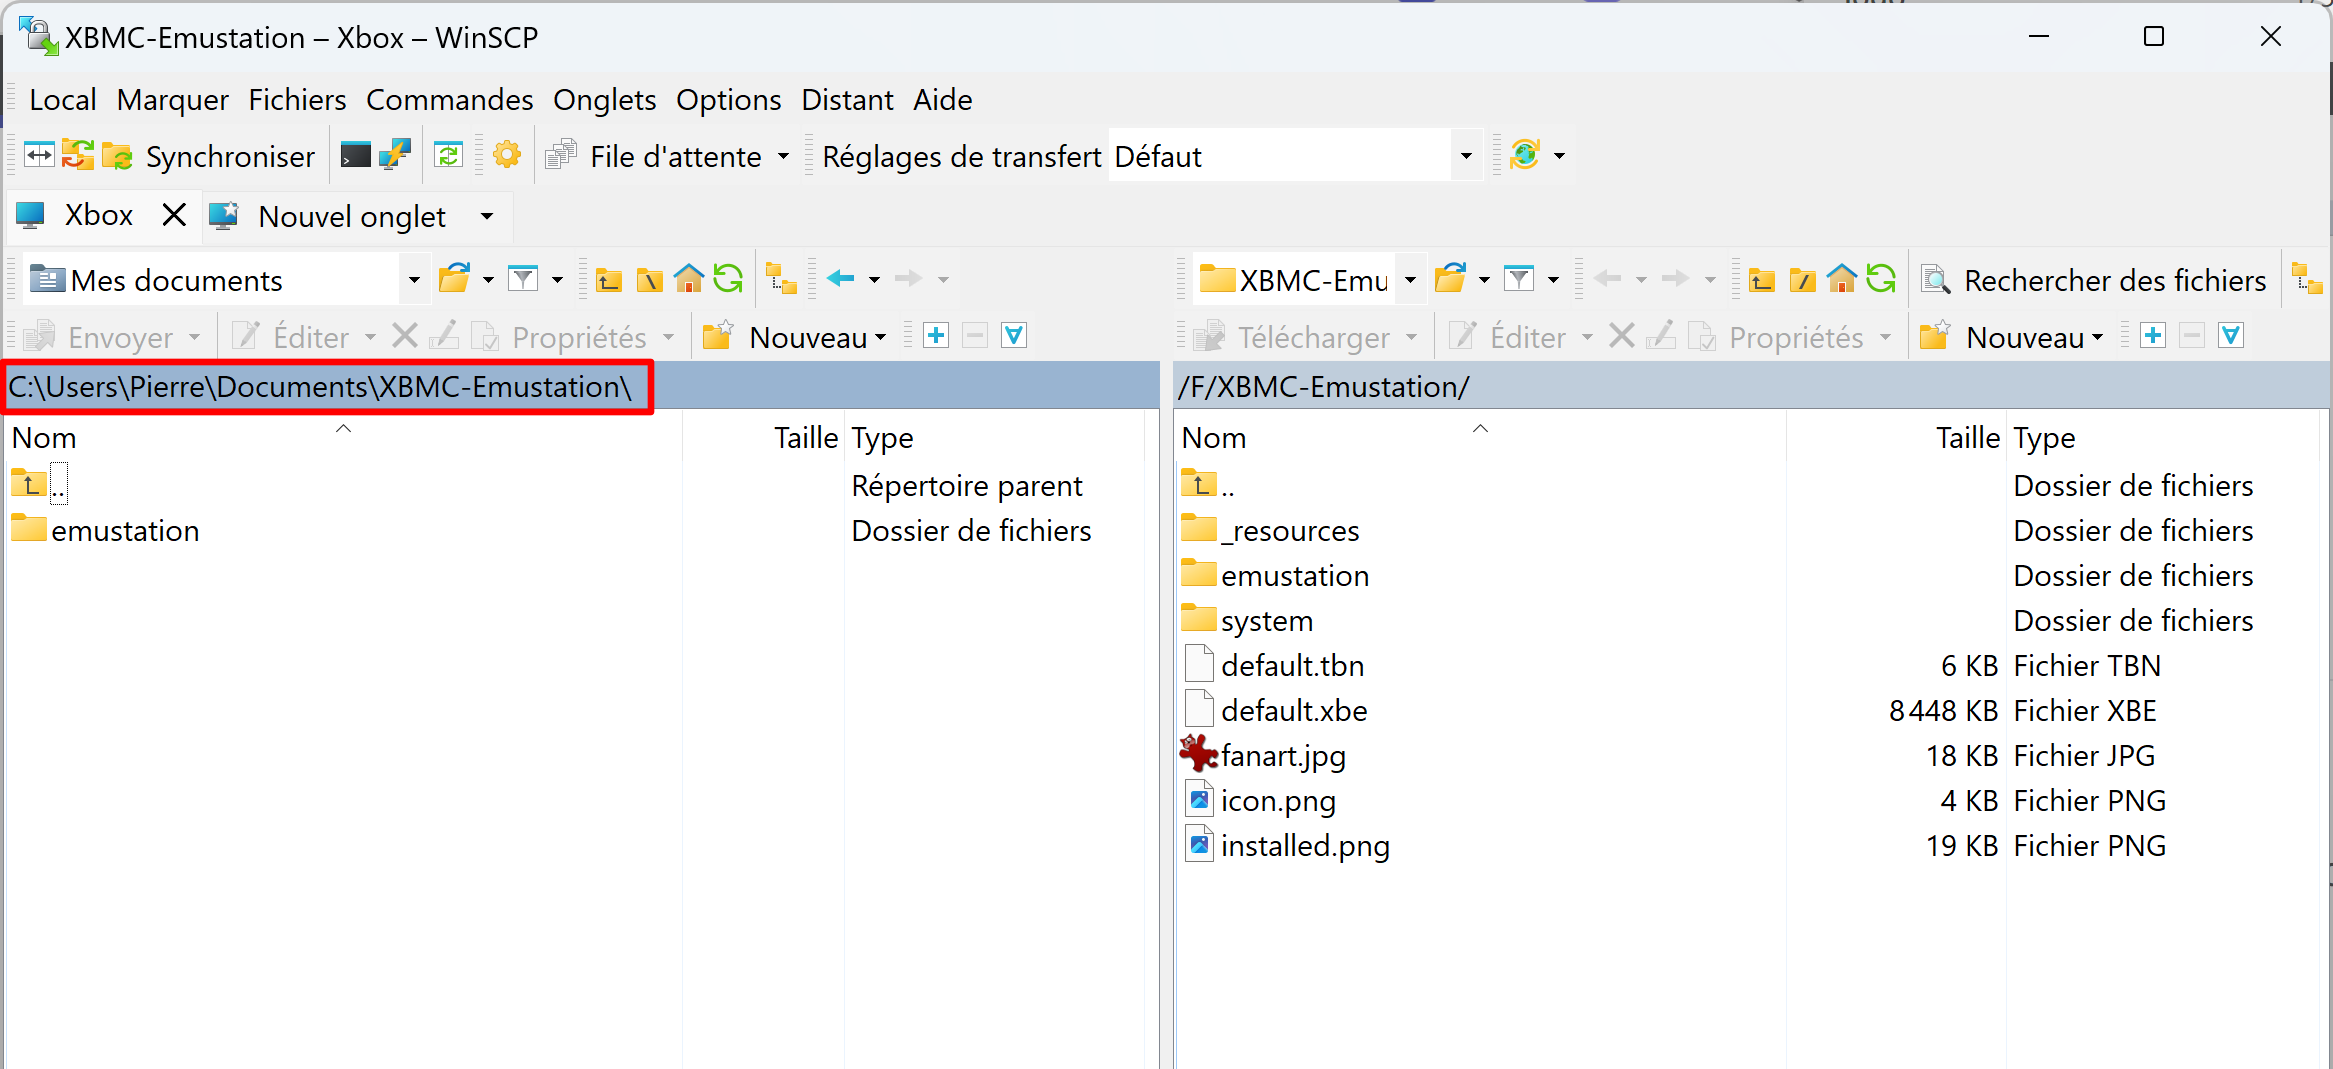
Task: Expand arrow beside local panel filter funnel
Action: pyautogui.click(x=557, y=280)
